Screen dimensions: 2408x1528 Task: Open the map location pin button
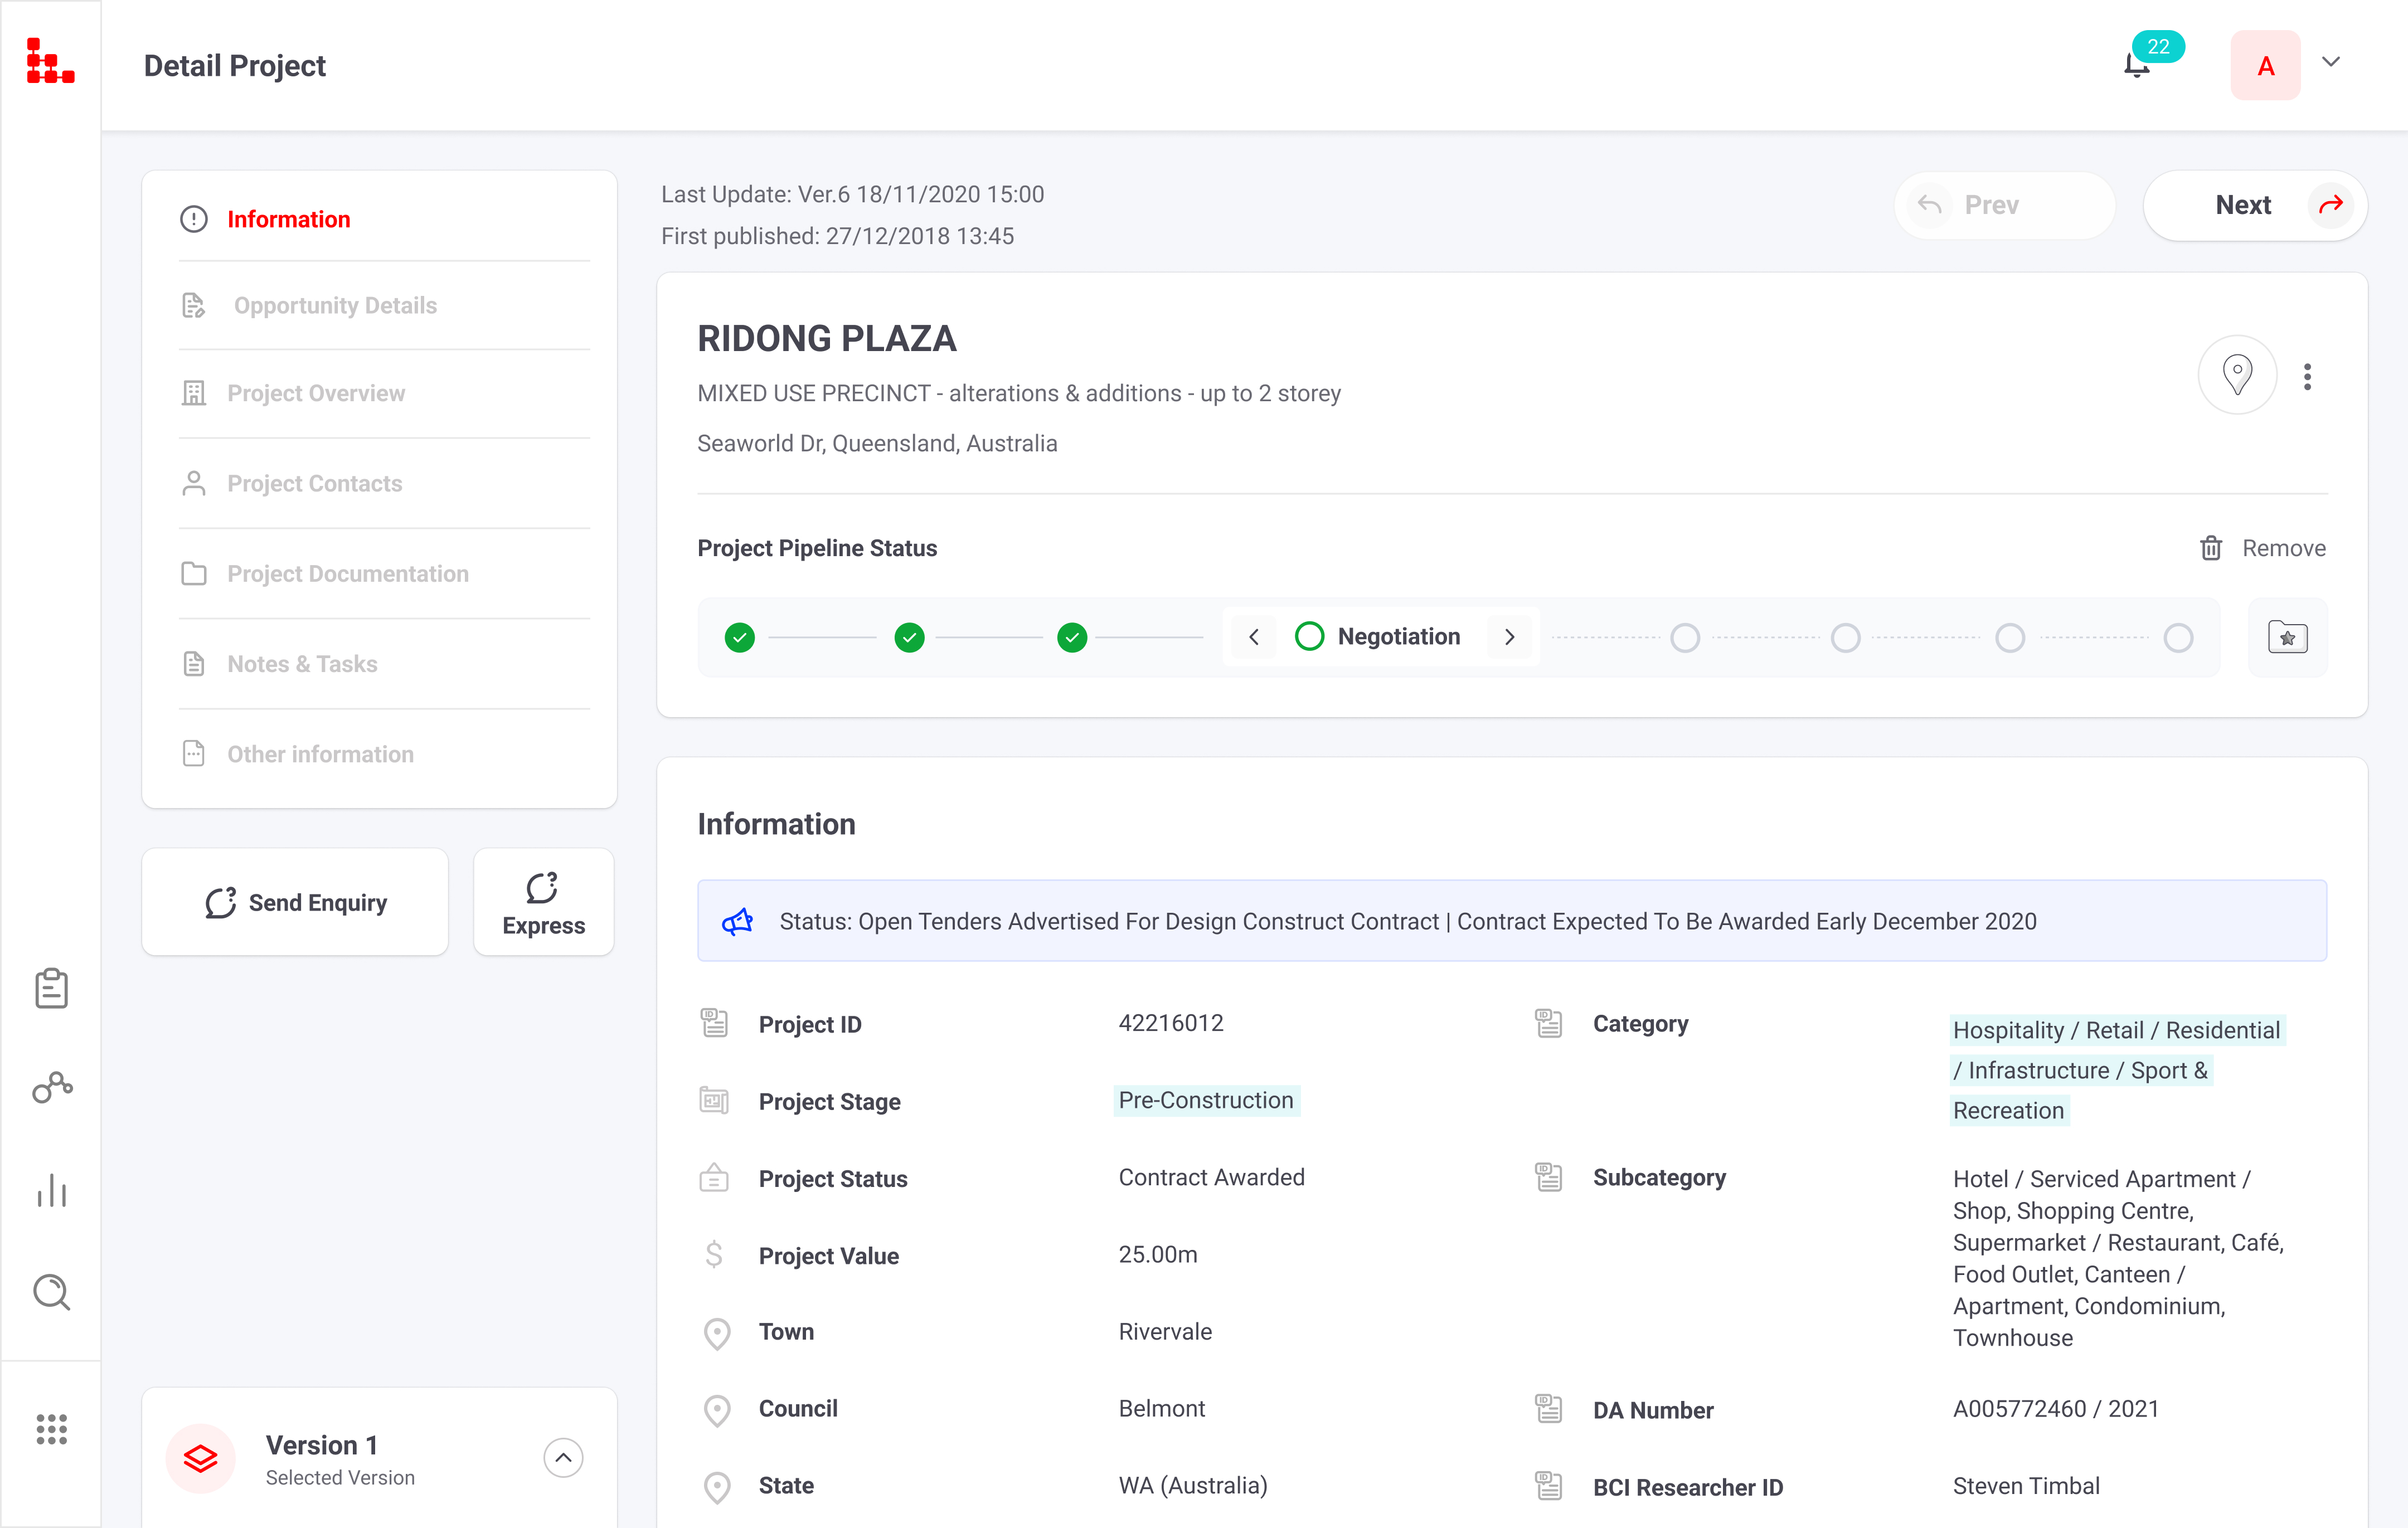coord(2237,375)
